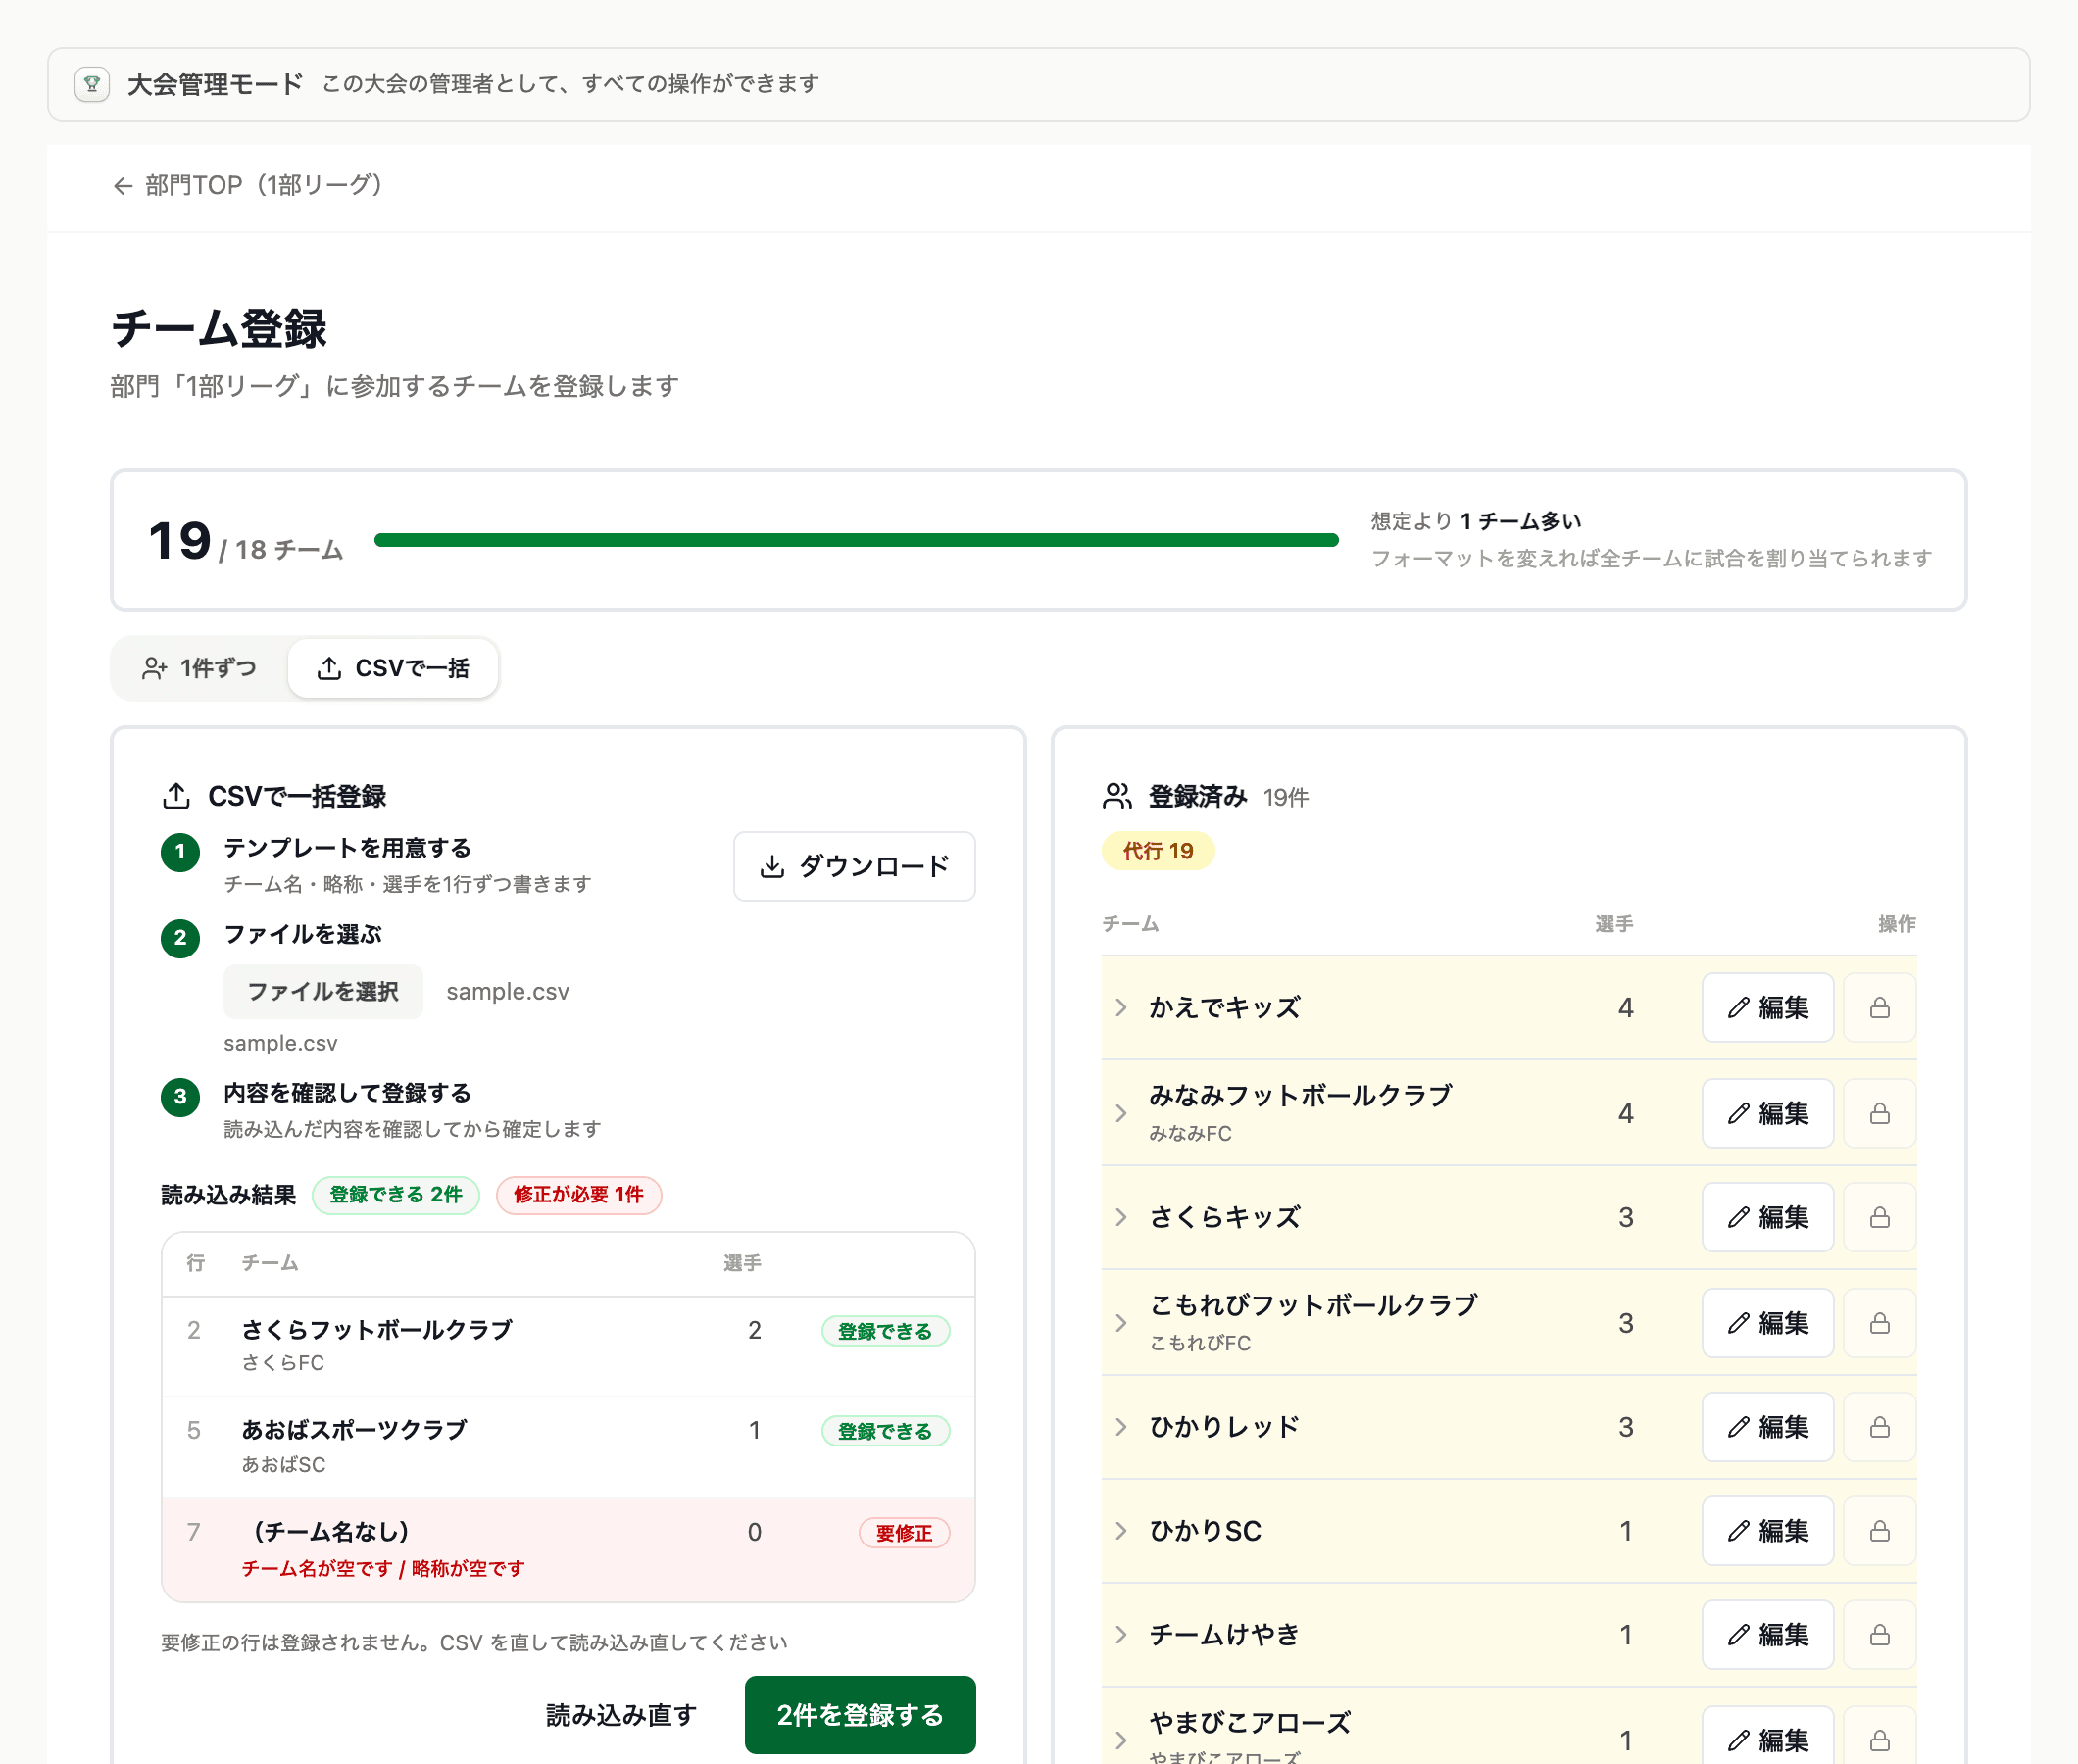Click the lock icon for かえでキッズ

(x=1879, y=1007)
